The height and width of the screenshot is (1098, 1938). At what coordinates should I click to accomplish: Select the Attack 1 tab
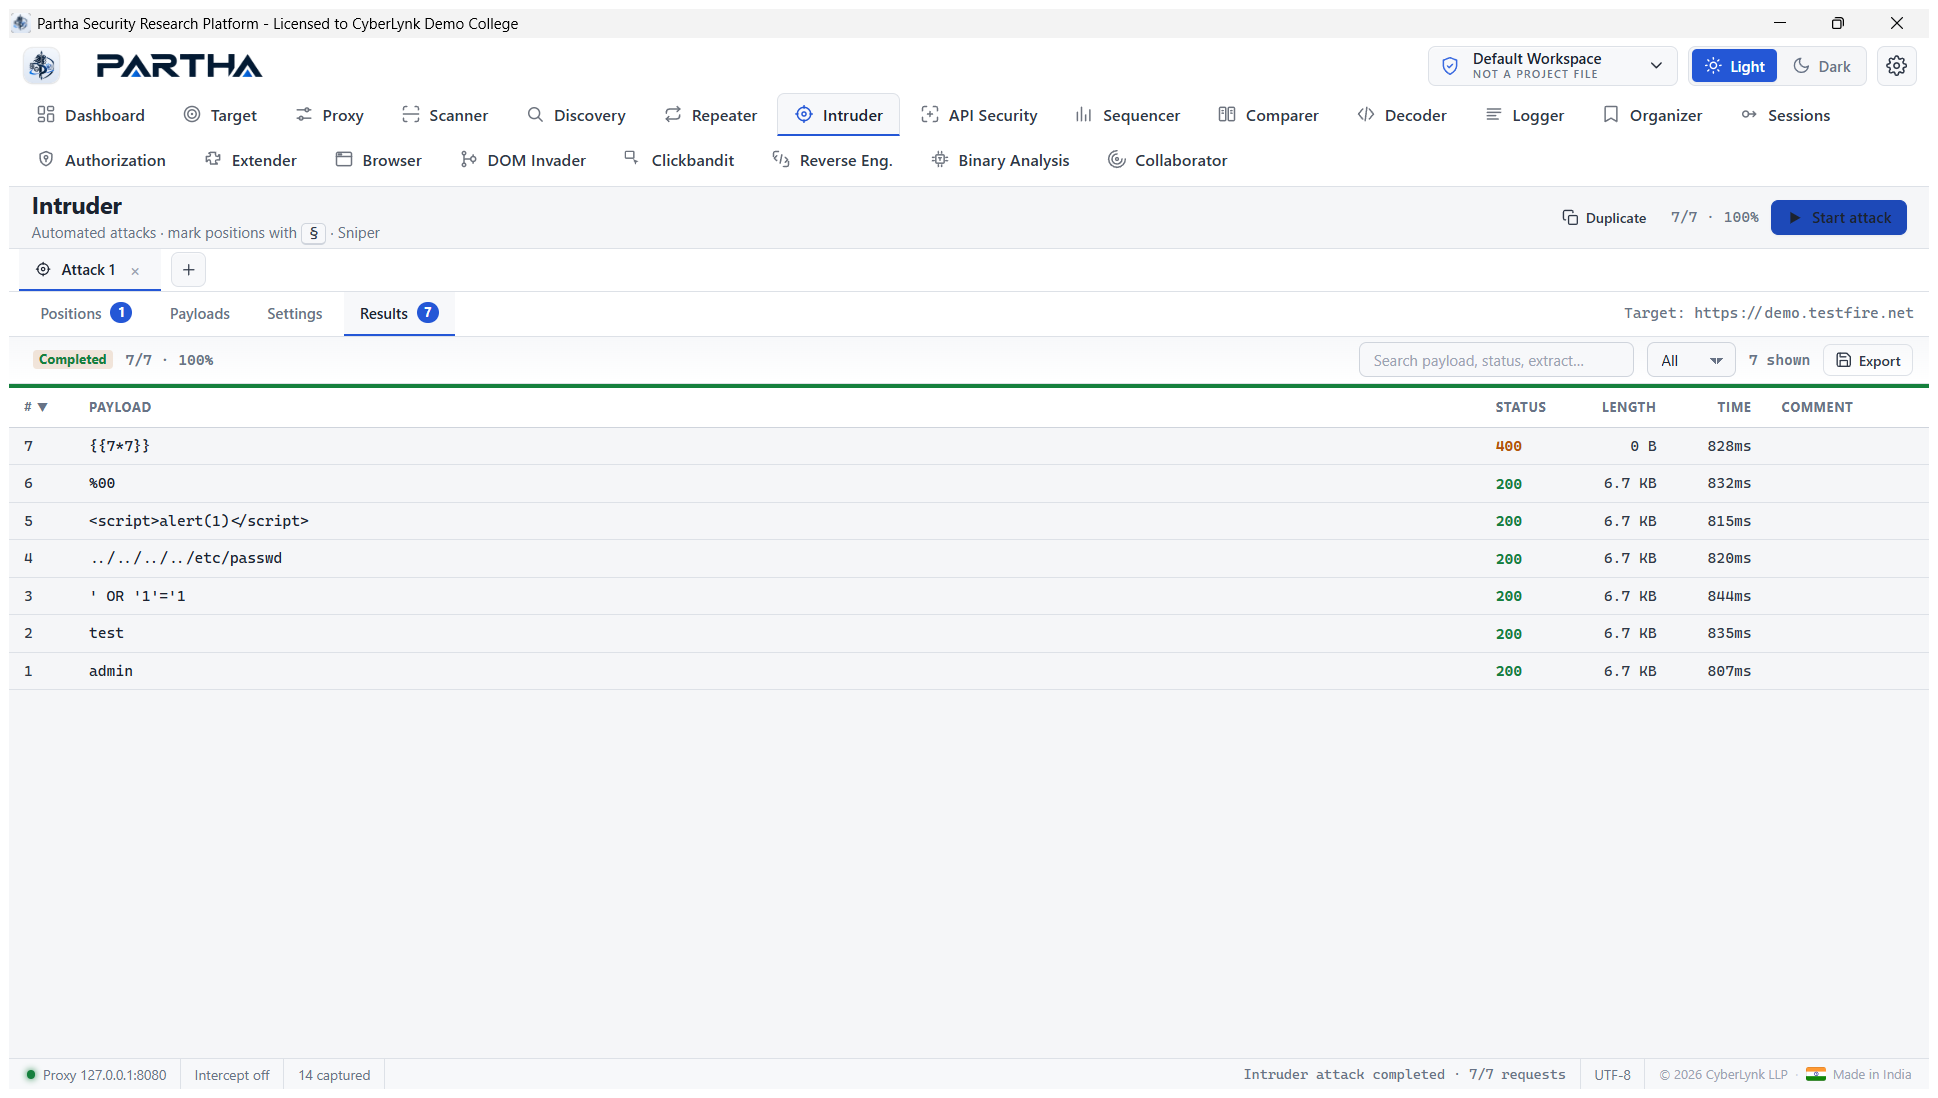[88, 270]
